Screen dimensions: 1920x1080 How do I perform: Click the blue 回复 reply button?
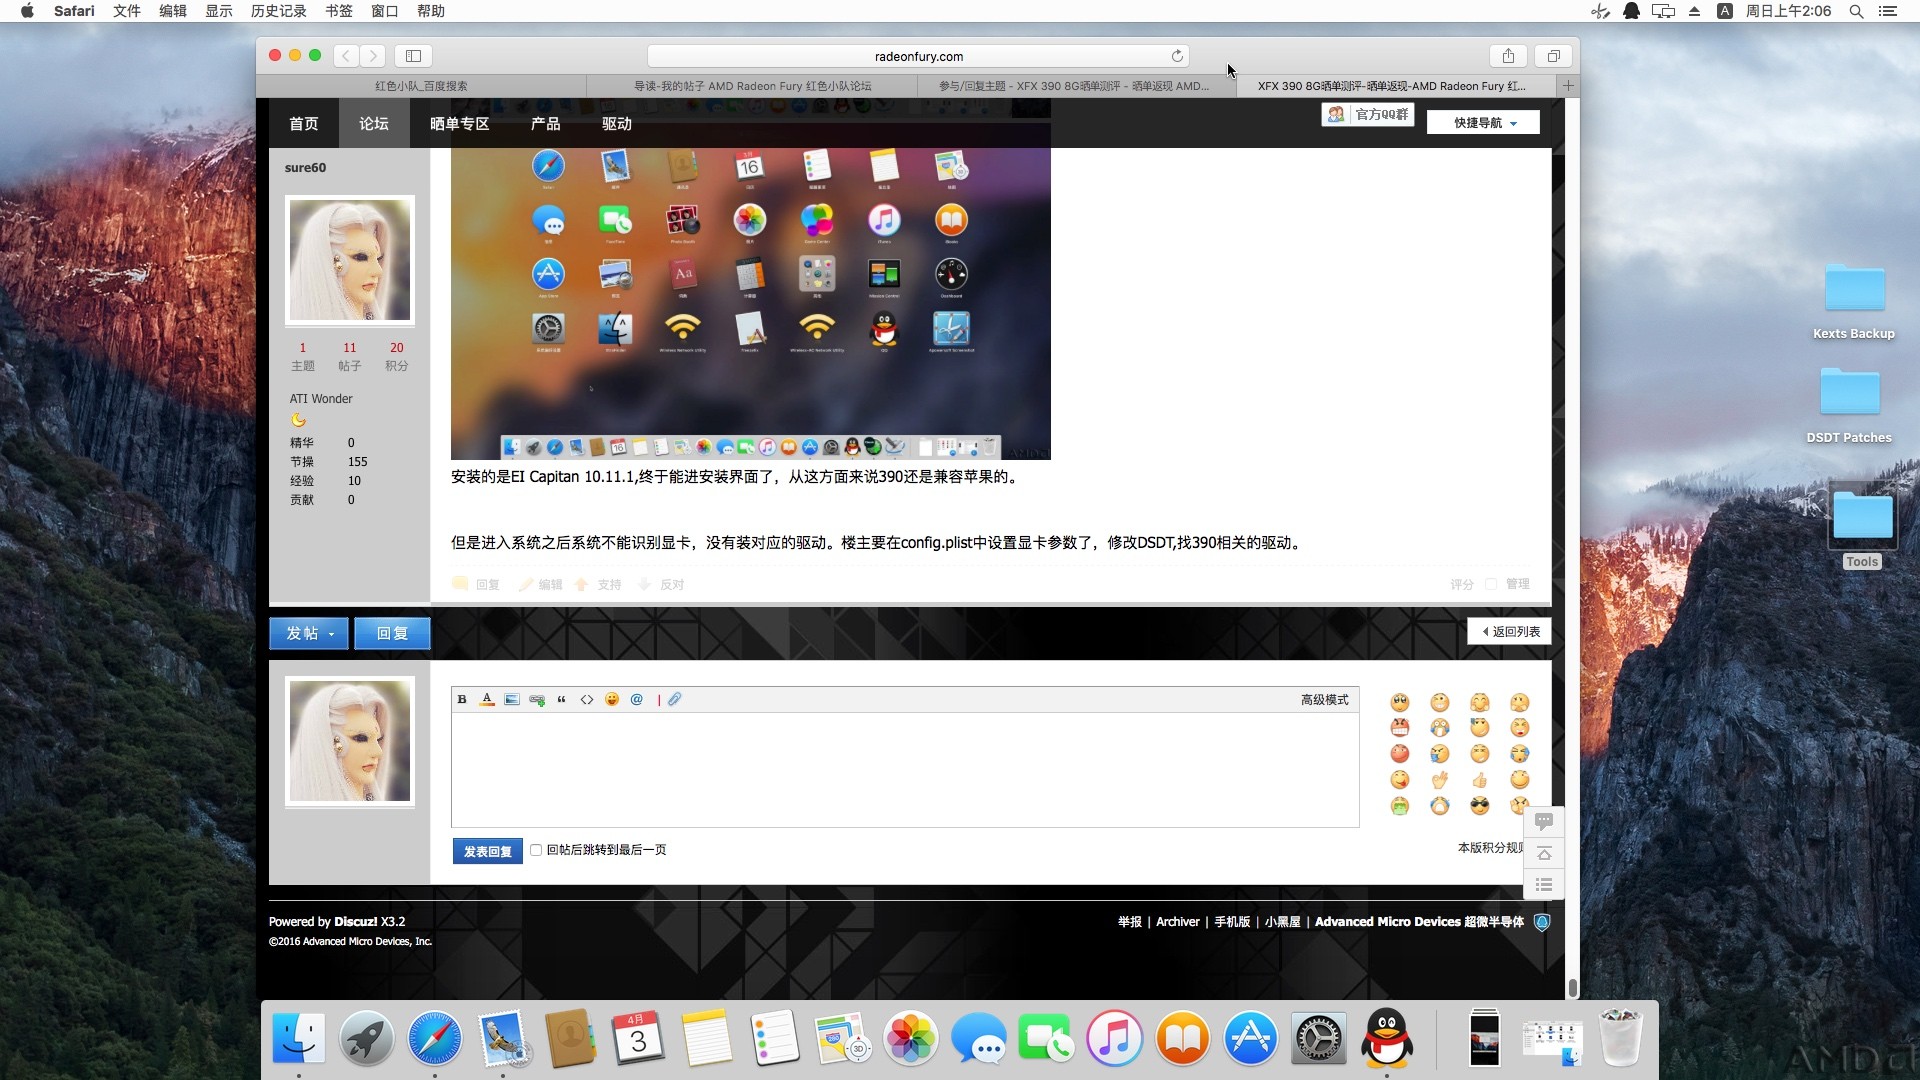[x=392, y=633]
